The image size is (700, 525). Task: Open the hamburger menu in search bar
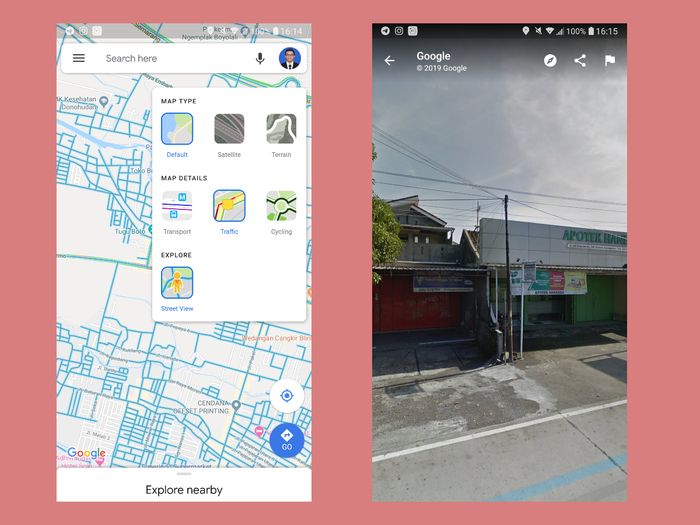pos(79,58)
